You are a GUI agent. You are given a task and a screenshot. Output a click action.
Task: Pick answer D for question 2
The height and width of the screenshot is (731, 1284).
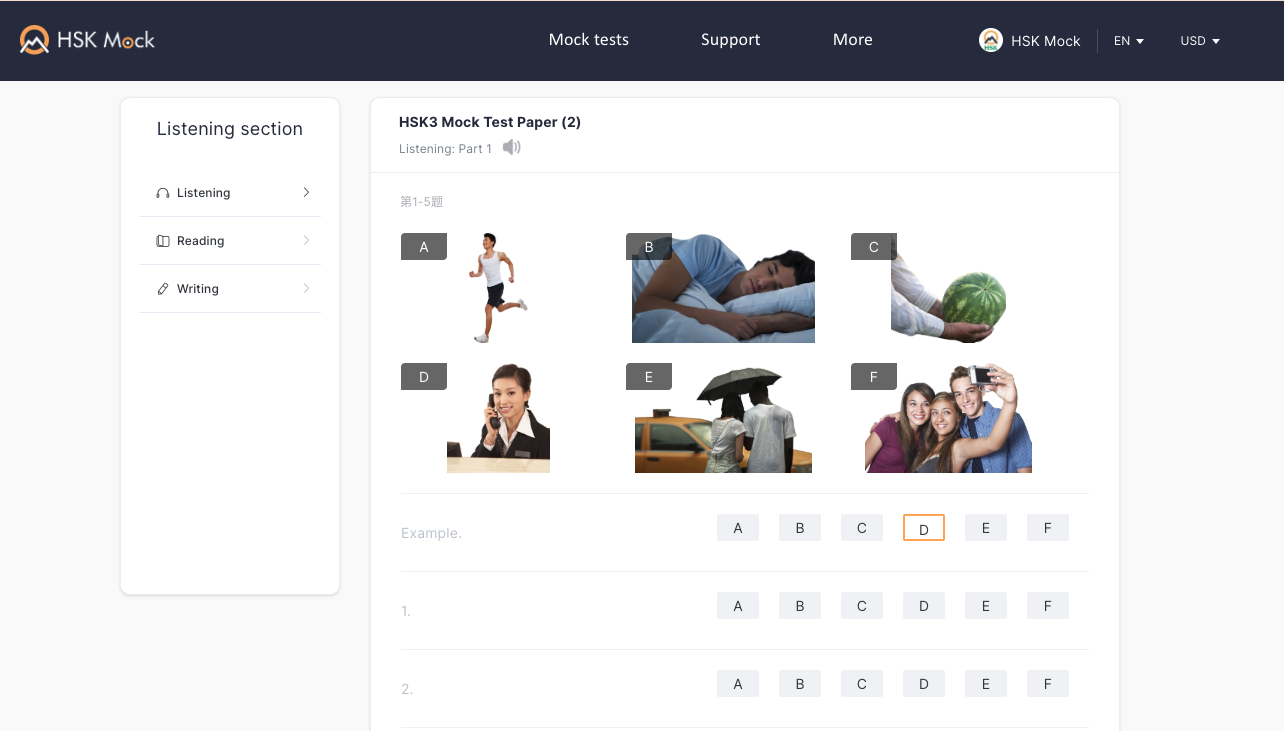point(924,684)
